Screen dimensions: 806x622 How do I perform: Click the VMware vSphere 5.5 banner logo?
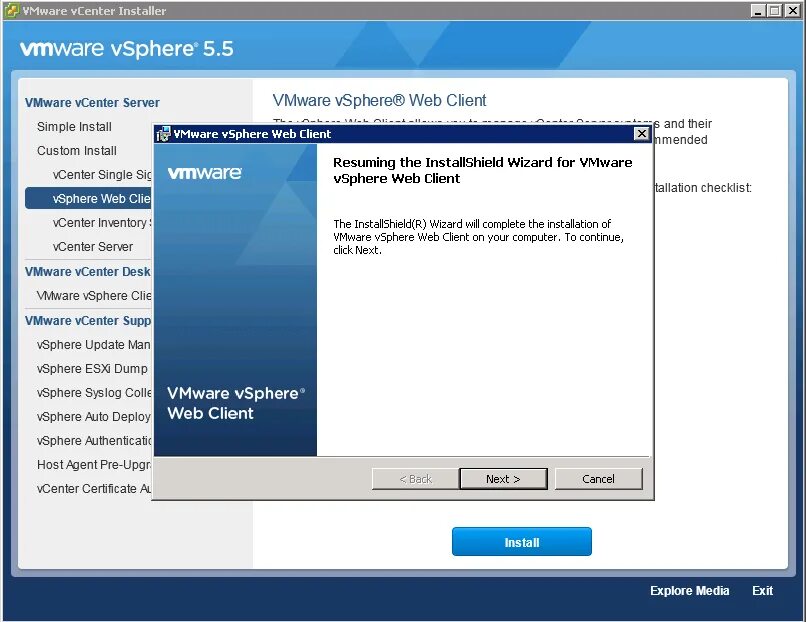(x=126, y=49)
